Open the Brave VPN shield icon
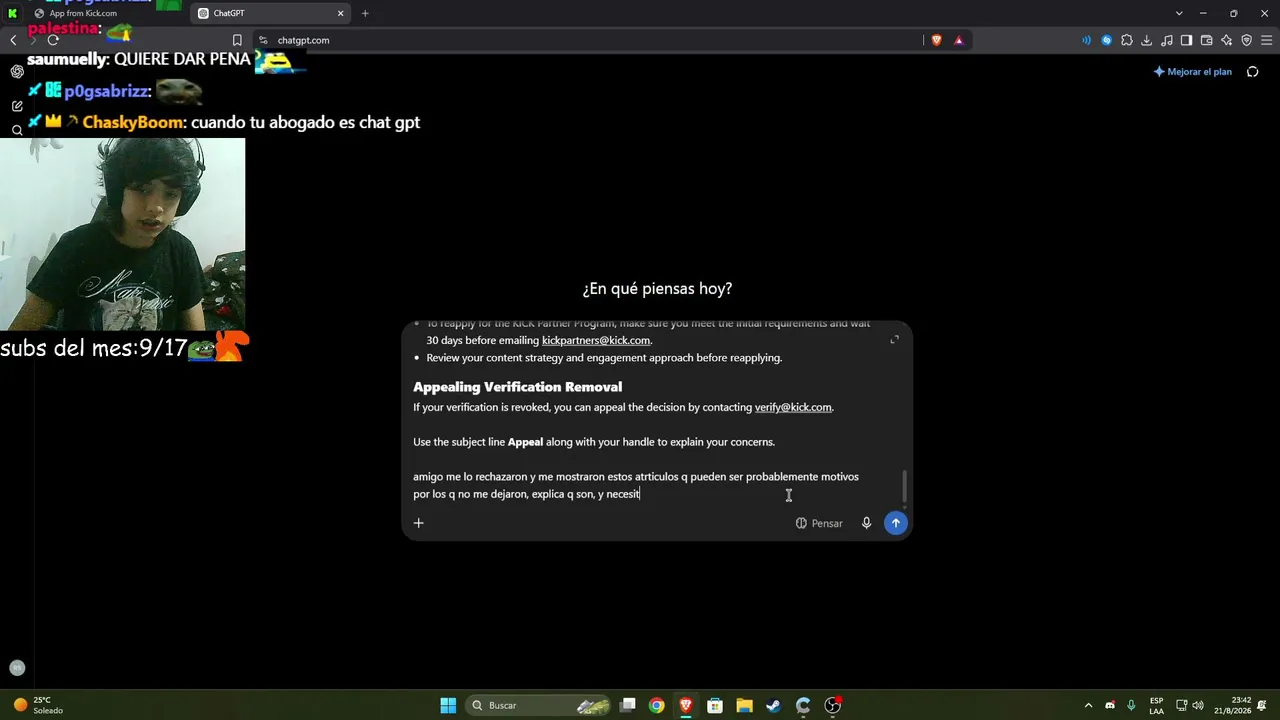Image resolution: width=1280 pixels, height=720 pixels. pyautogui.click(x=1247, y=40)
